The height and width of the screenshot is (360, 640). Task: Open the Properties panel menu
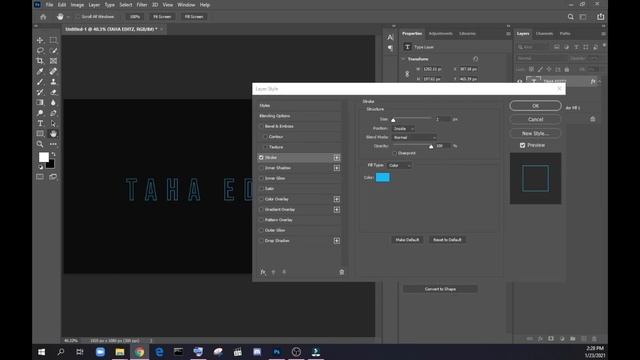pyautogui.click(x=508, y=34)
